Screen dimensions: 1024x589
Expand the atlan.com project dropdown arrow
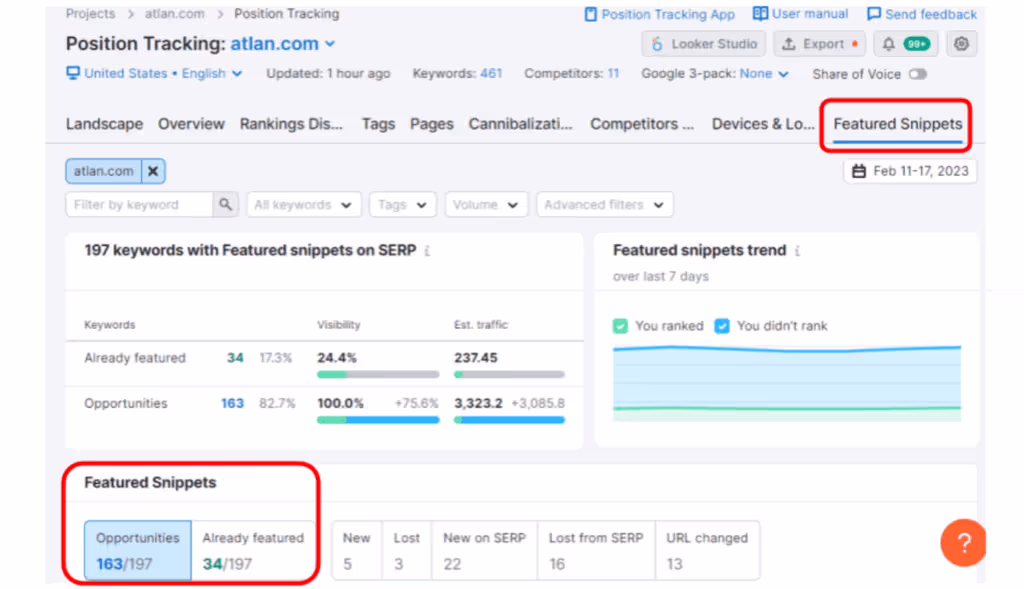[x=330, y=44]
